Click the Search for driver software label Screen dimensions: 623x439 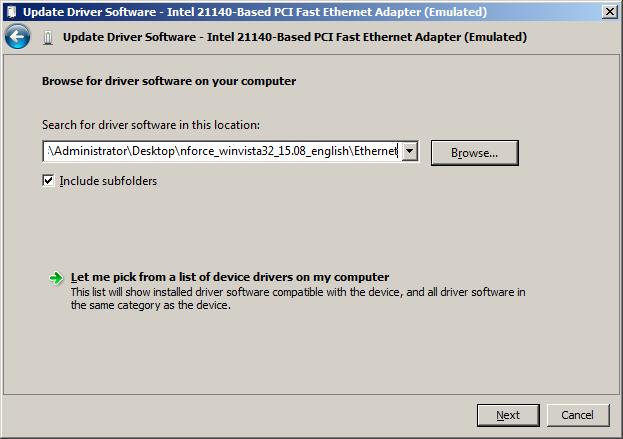(151, 125)
